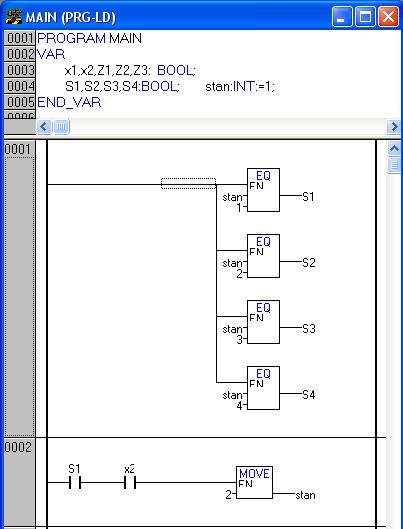Minimize the MAIN (PRG-LD) window
The width and height of the screenshot is (403, 529).
(x=342, y=16)
